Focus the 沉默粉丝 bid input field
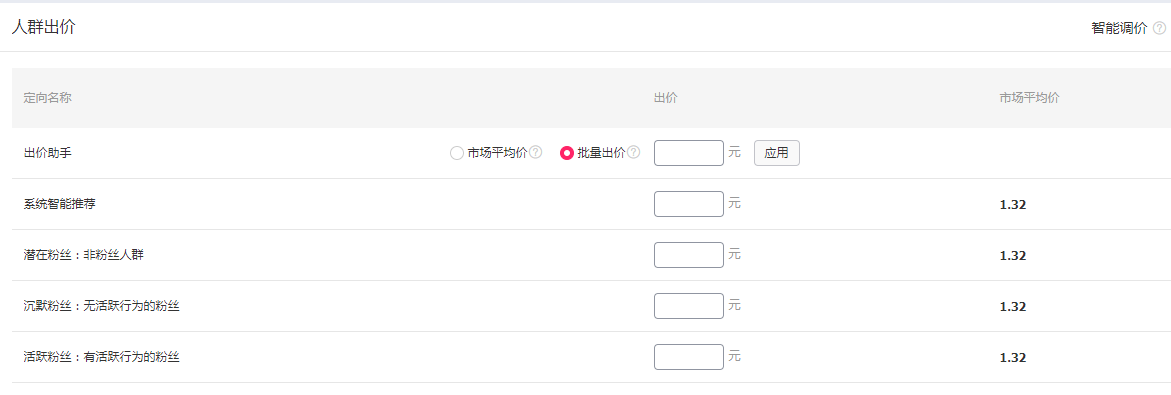Screen dimensions: 1171x395 click(689, 306)
